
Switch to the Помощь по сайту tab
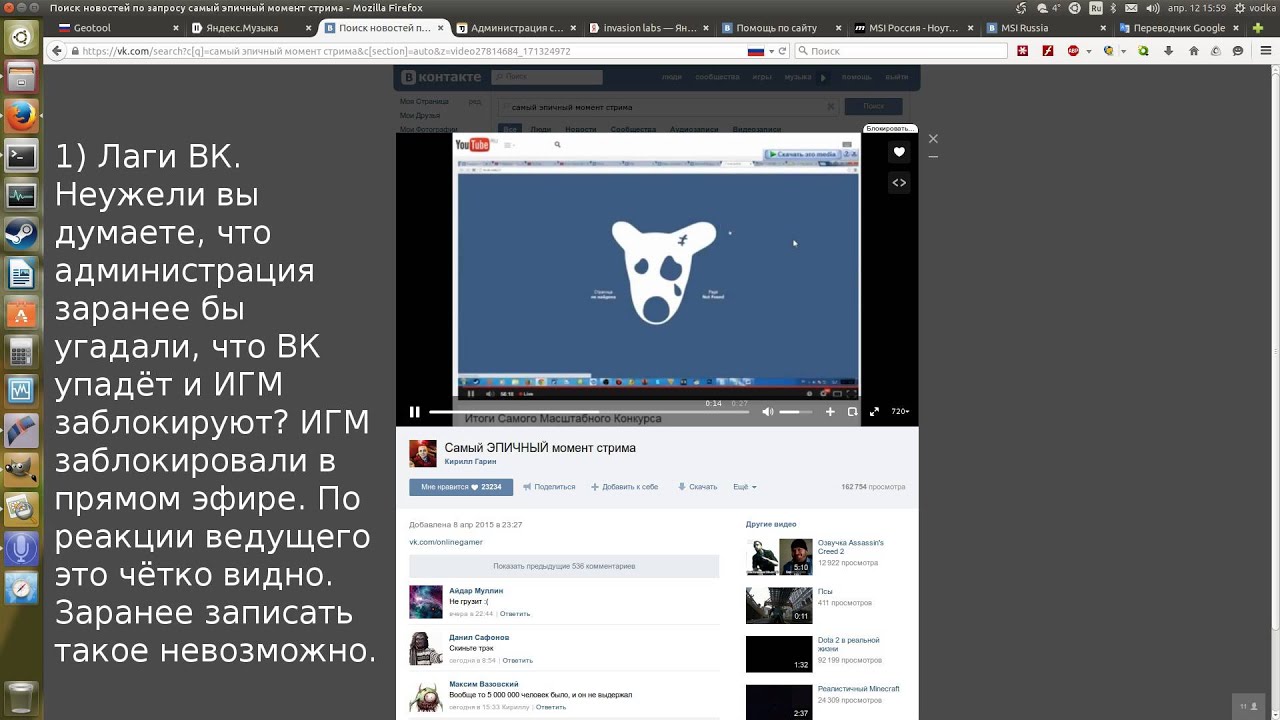[781, 28]
